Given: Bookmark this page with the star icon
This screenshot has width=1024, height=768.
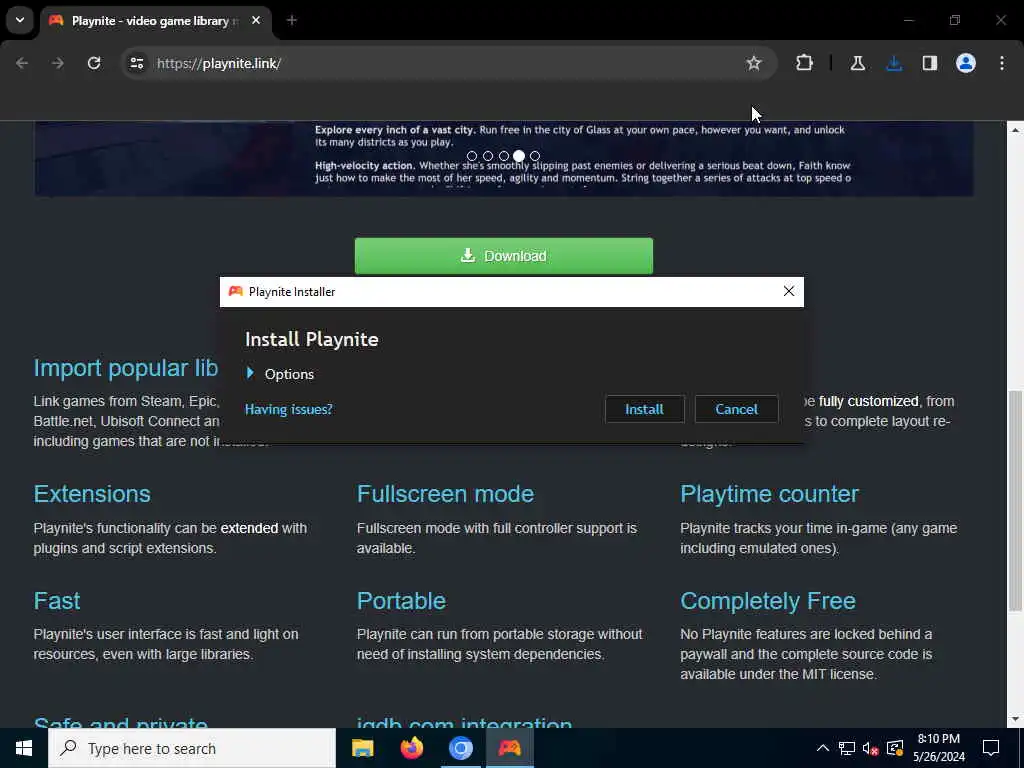Looking at the screenshot, I should (754, 63).
